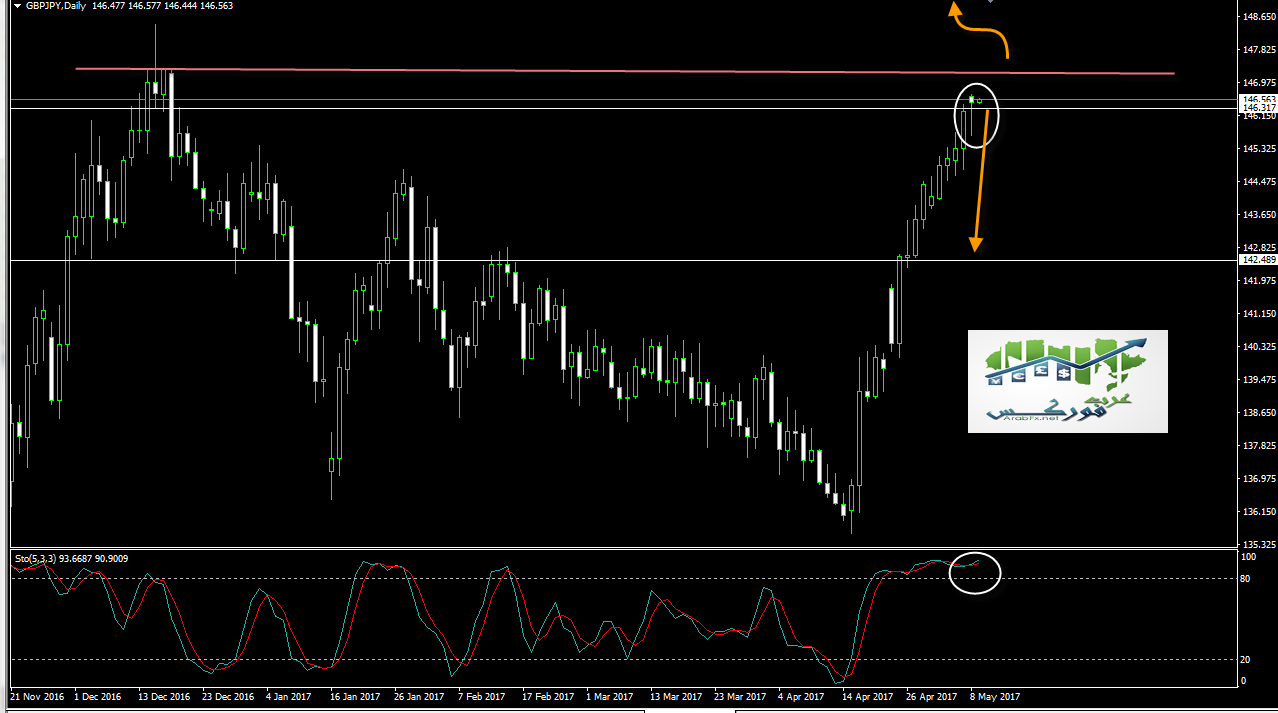Image resolution: width=1278 pixels, height=713 pixels.
Task: Click the 7 Feb 2017 date label
Action: 482,696
